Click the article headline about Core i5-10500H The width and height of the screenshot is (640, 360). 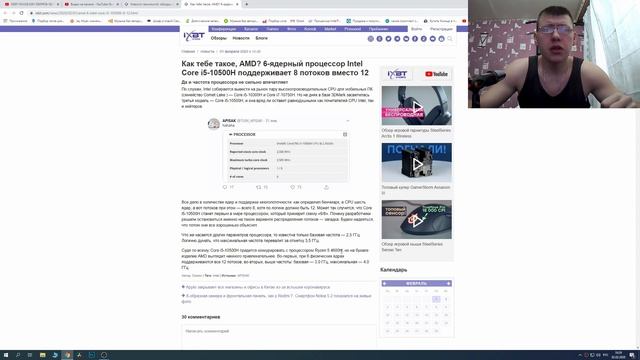coord(275,68)
